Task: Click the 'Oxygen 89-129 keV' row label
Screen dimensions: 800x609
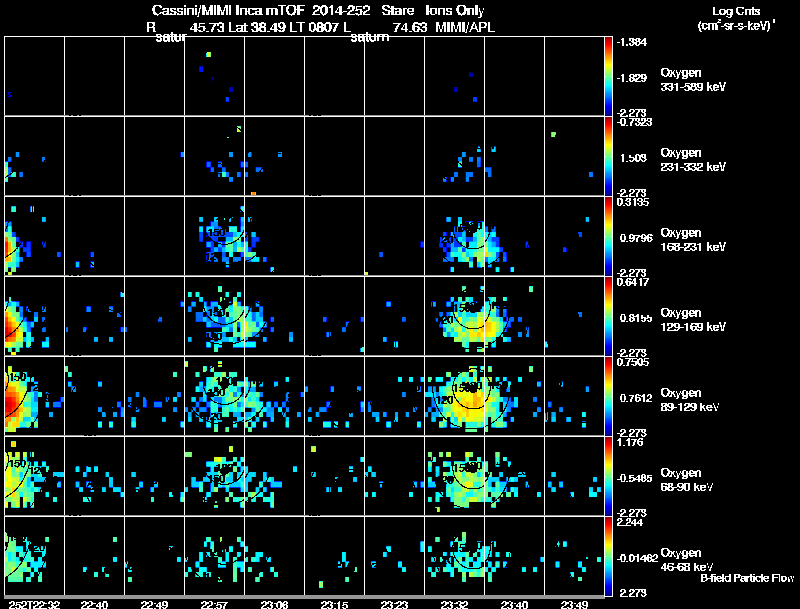Action: coord(690,400)
